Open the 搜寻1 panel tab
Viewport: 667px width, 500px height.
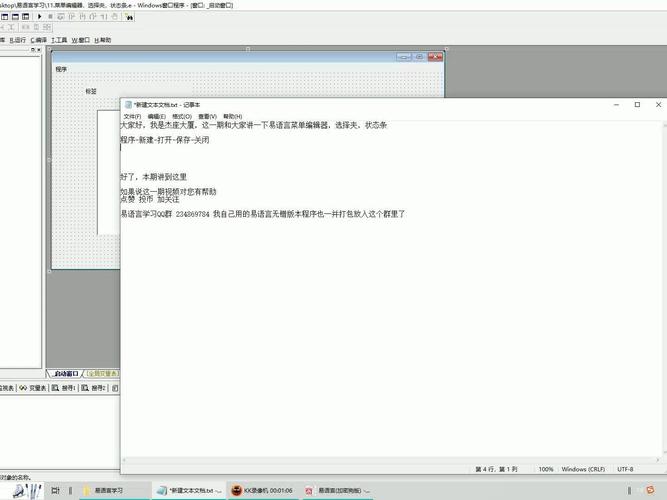[63, 388]
